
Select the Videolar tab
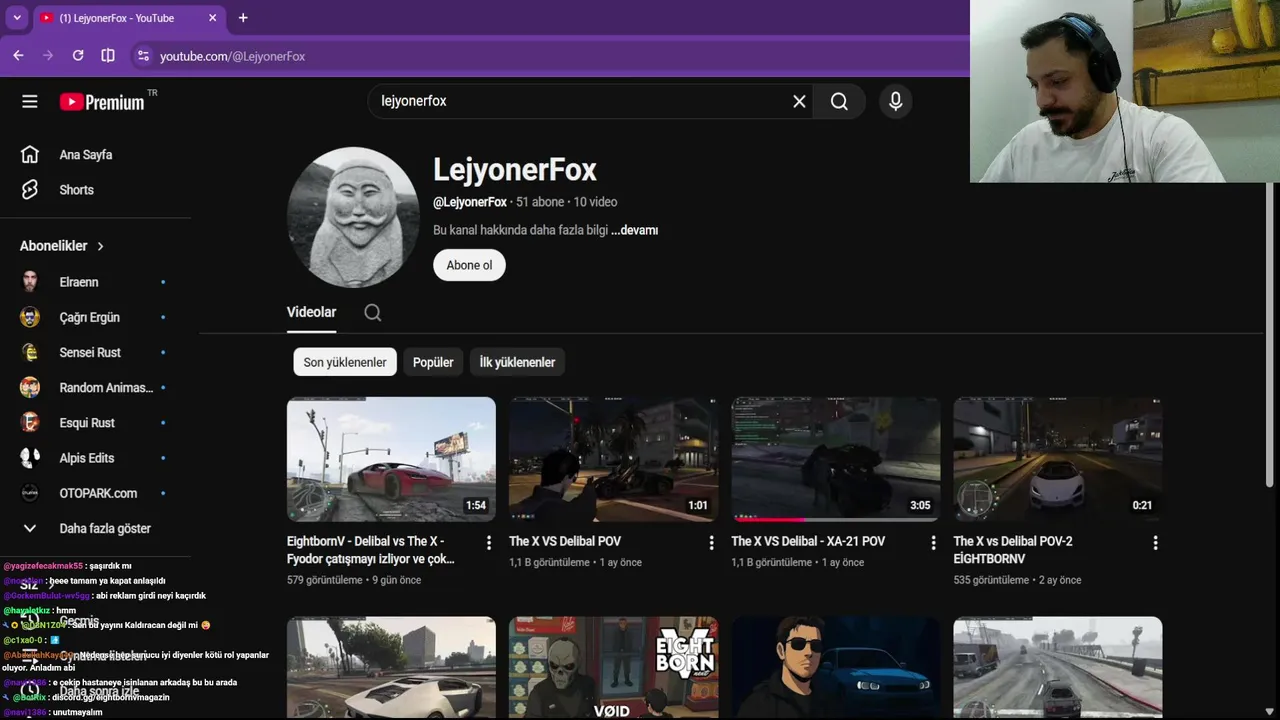(x=311, y=312)
